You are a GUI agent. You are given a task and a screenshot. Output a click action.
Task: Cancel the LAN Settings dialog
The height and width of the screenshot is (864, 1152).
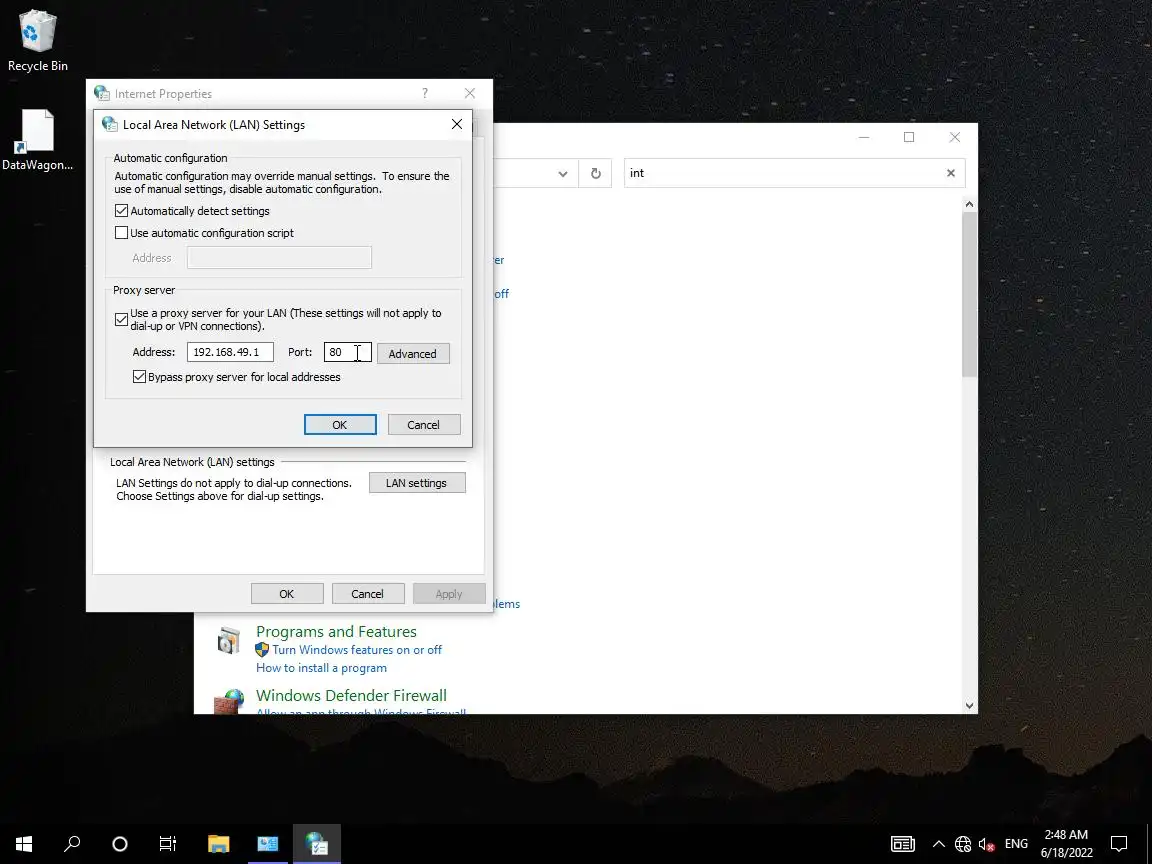pyautogui.click(x=424, y=425)
